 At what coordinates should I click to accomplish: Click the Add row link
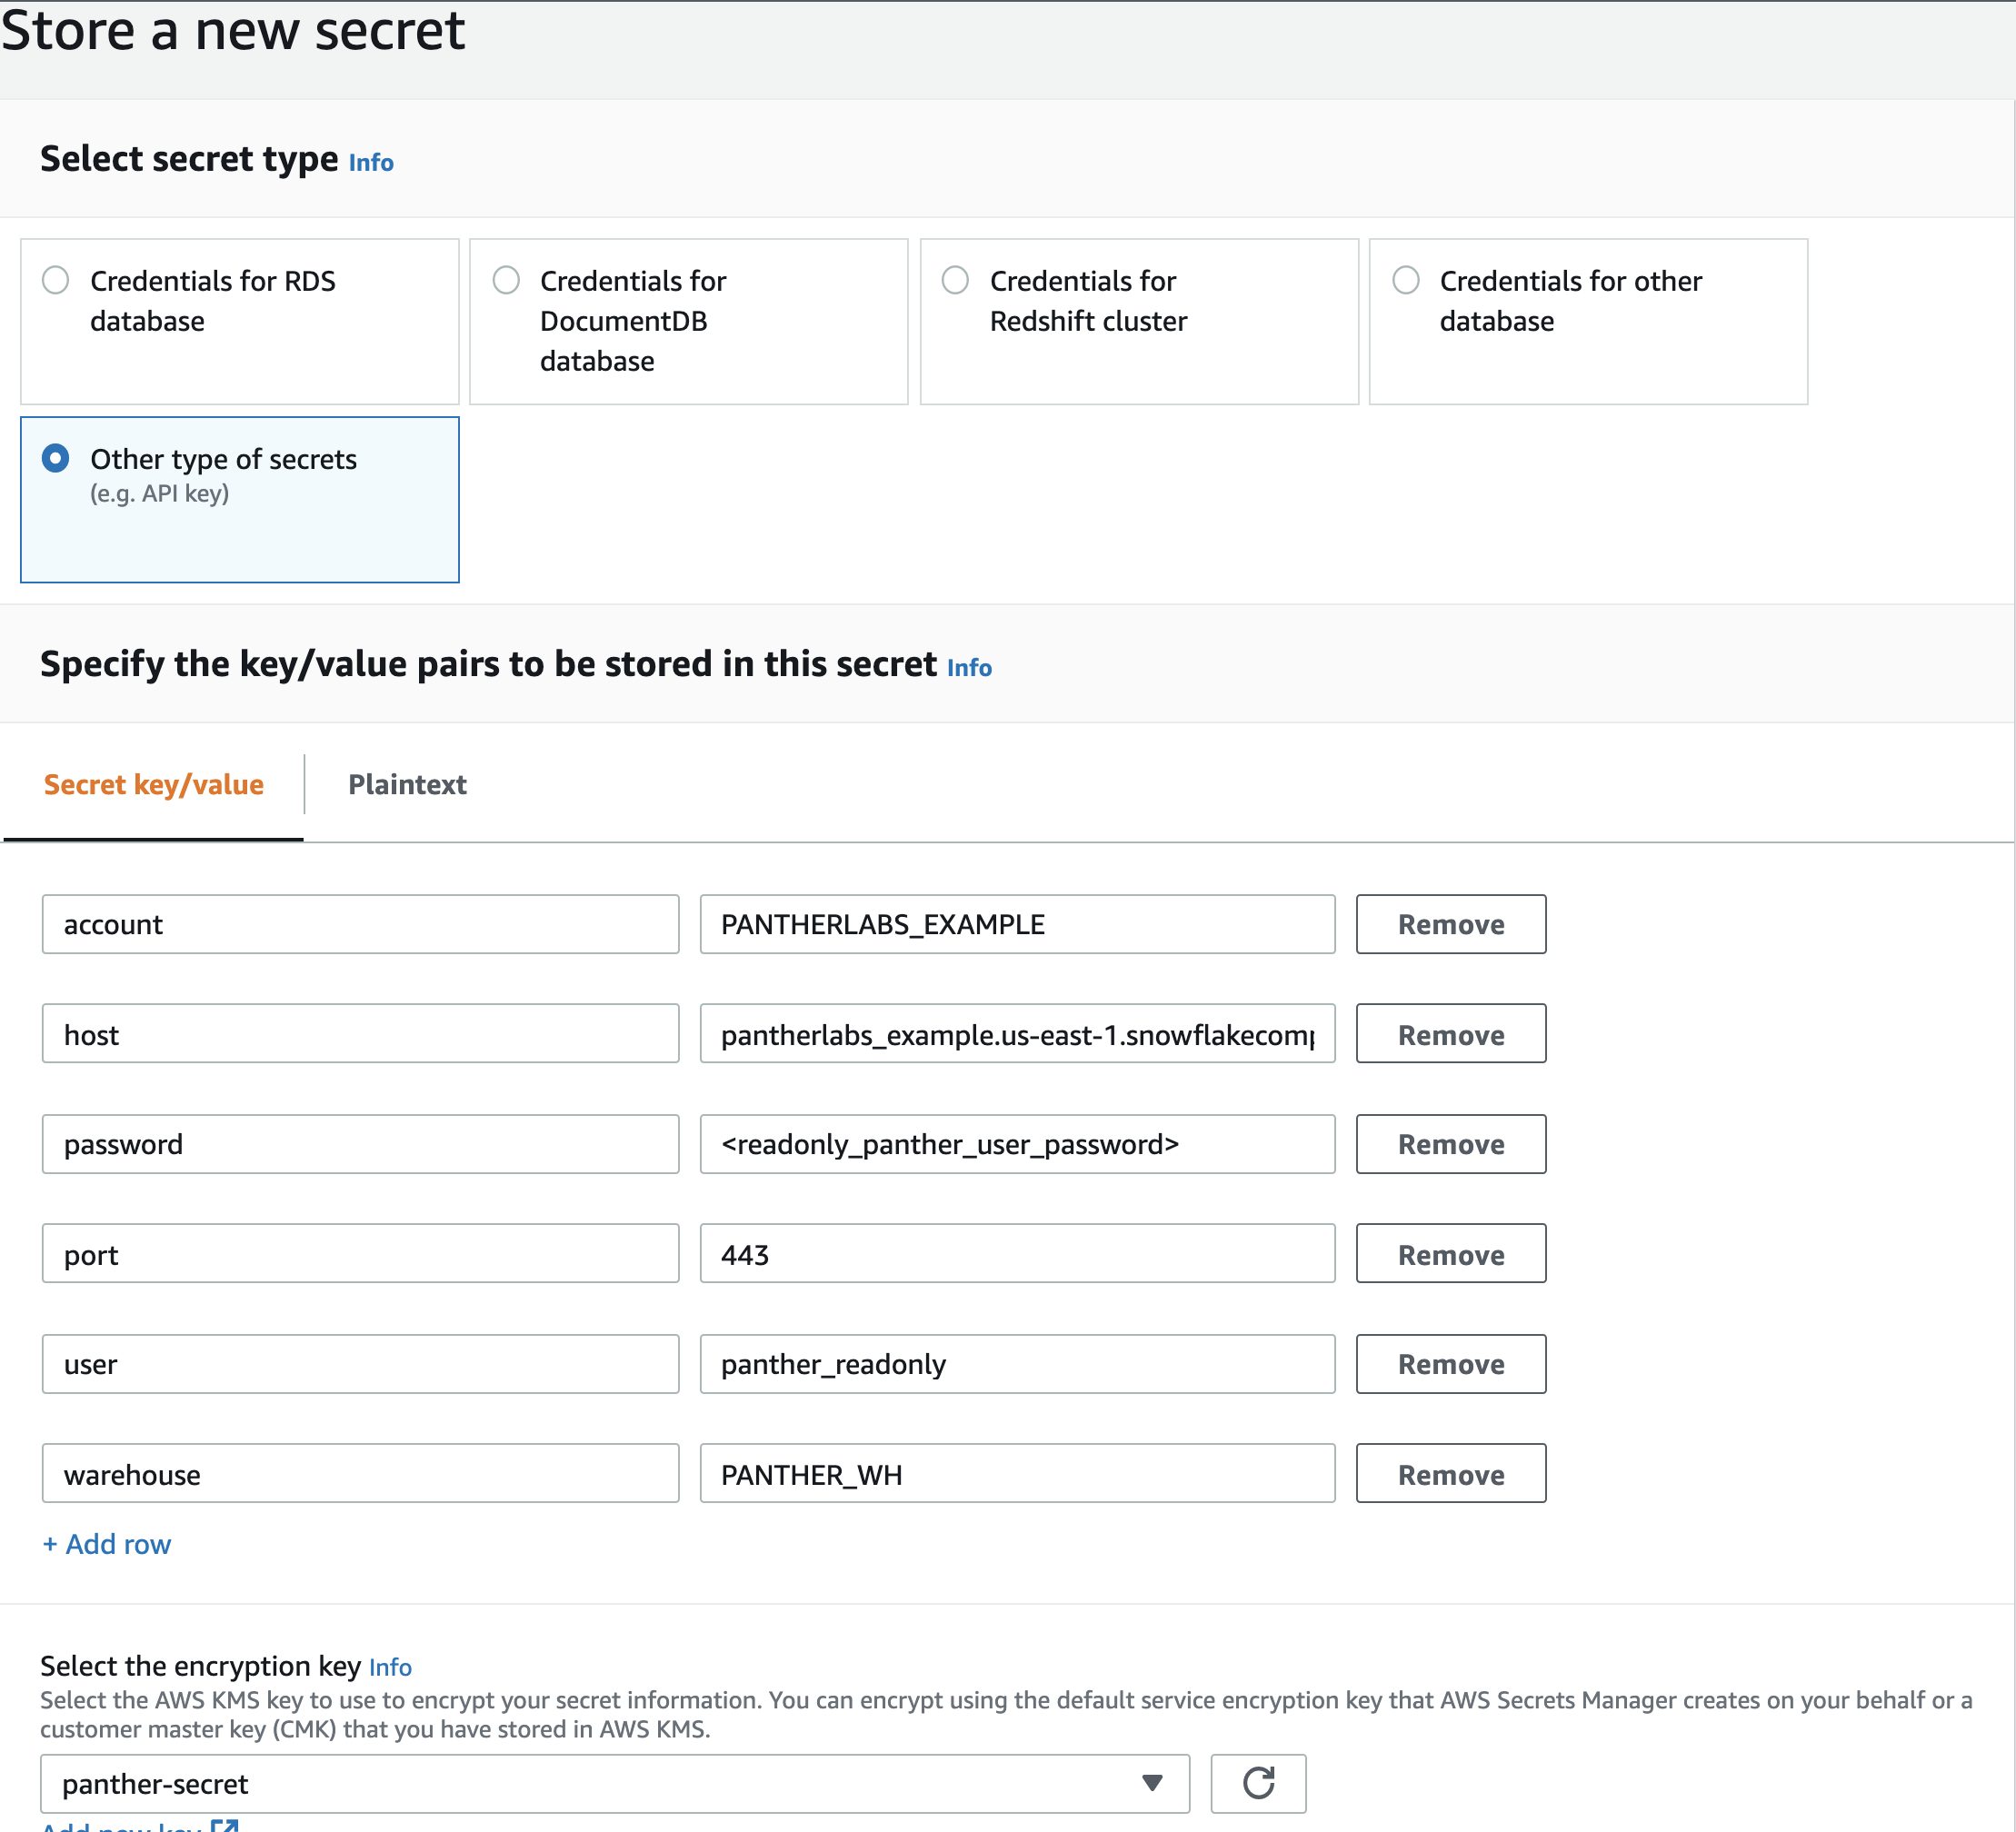coord(106,1544)
